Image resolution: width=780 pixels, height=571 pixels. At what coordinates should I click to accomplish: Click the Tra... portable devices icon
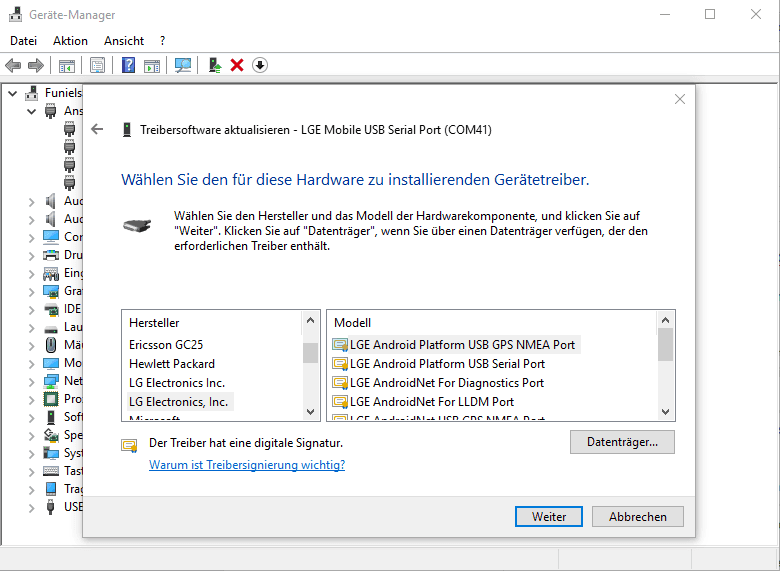pos(51,489)
